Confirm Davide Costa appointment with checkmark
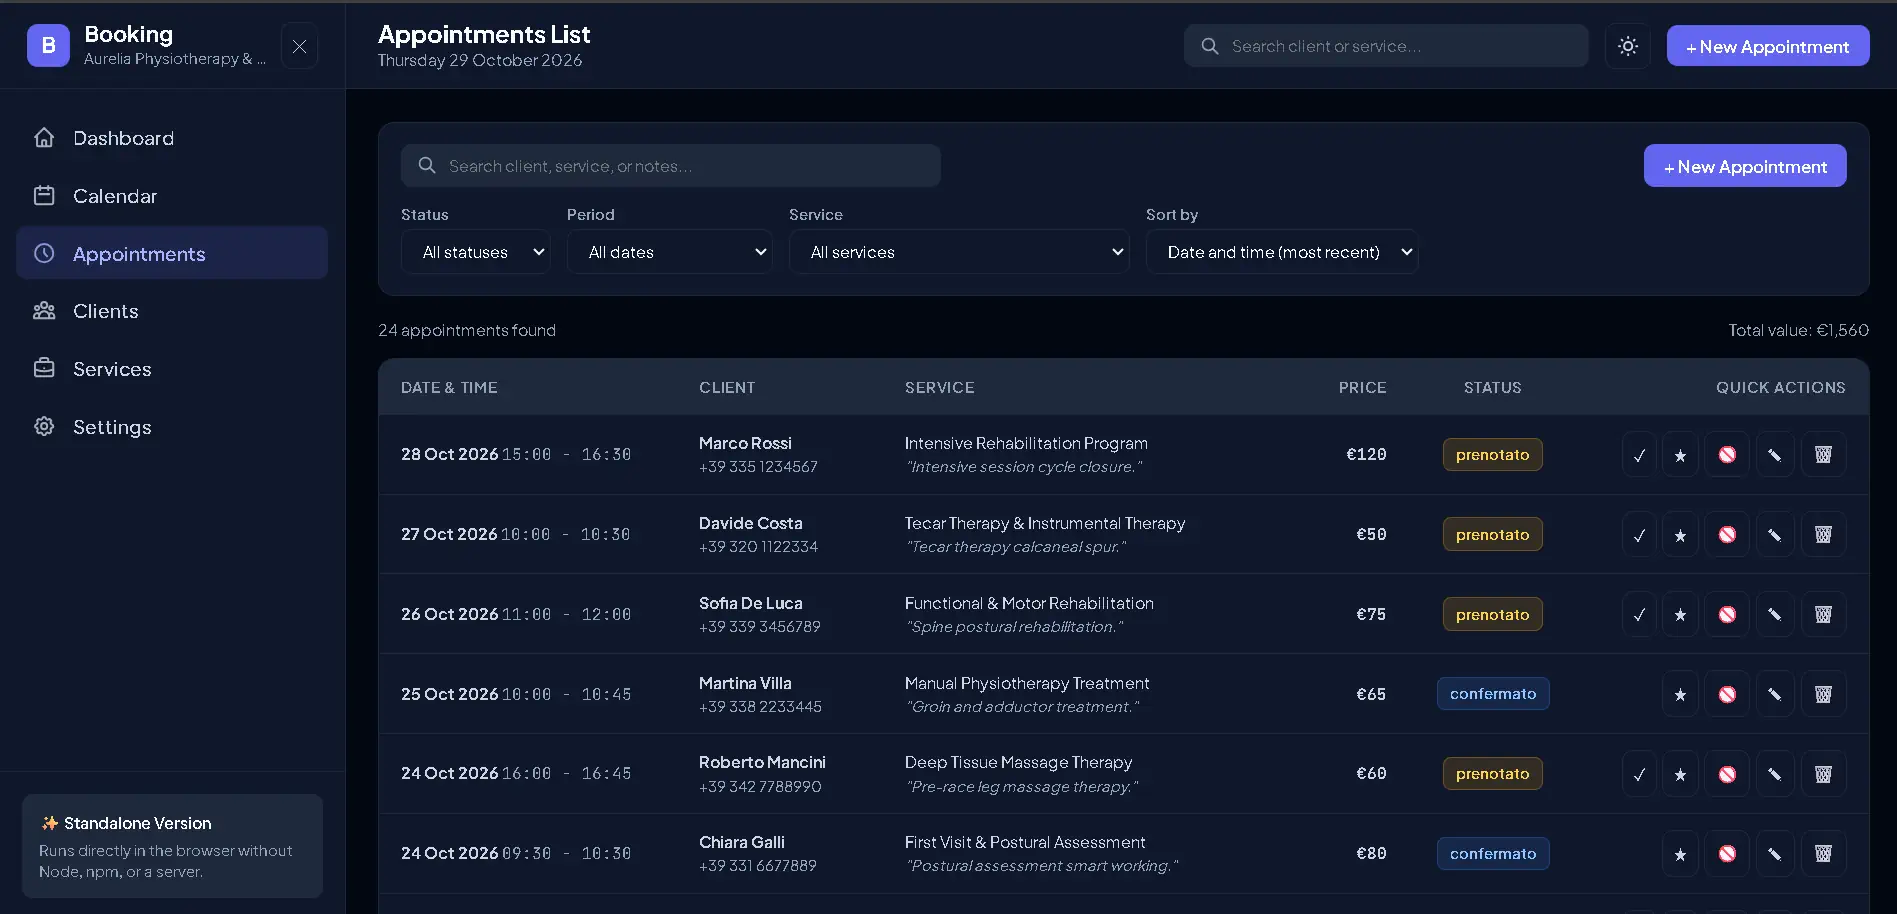The image size is (1897, 914). pyautogui.click(x=1639, y=535)
